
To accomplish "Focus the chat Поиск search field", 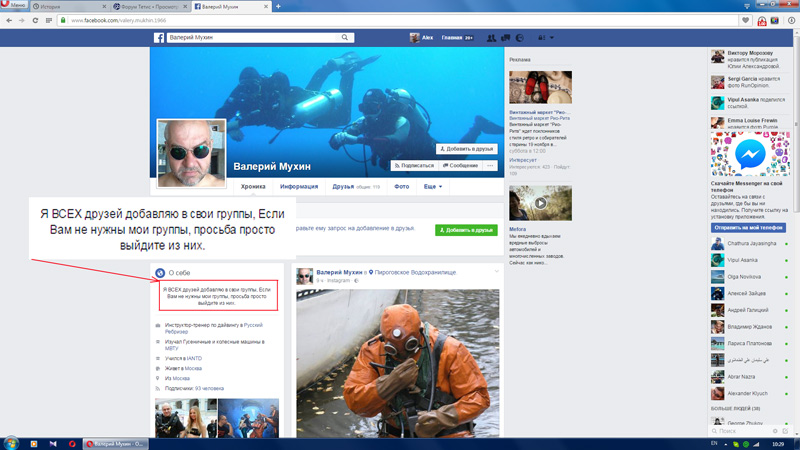I will [x=740, y=432].
